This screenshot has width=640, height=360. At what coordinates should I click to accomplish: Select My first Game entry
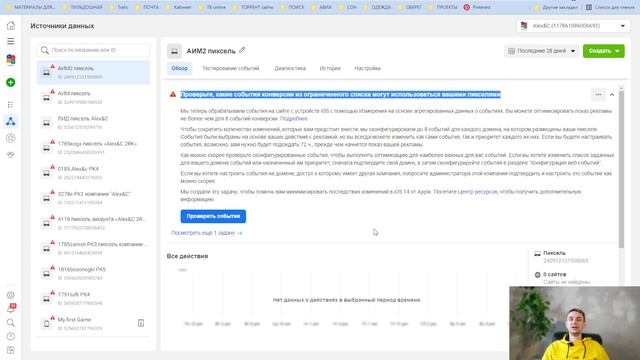tap(93, 323)
